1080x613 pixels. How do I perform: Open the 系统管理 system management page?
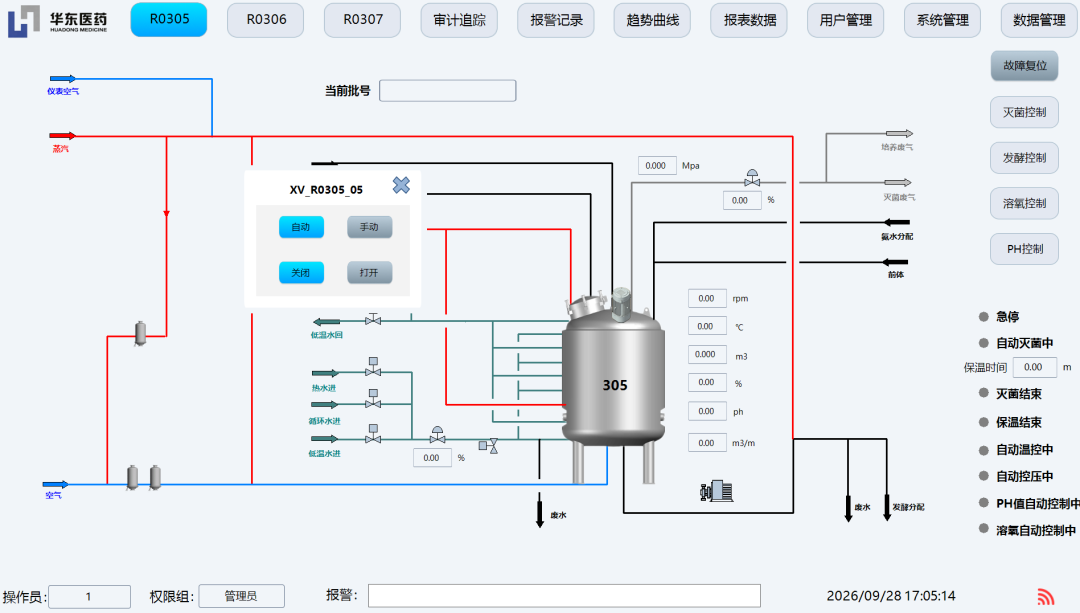pos(942,20)
